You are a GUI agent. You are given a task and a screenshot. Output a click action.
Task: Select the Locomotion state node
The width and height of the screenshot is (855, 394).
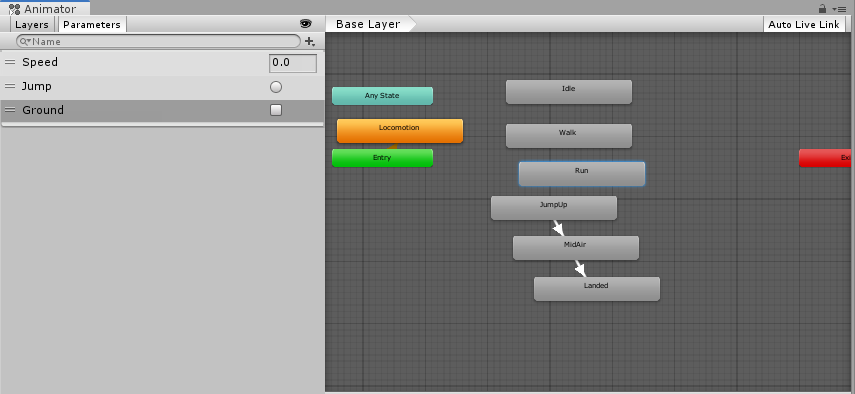tap(400, 131)
